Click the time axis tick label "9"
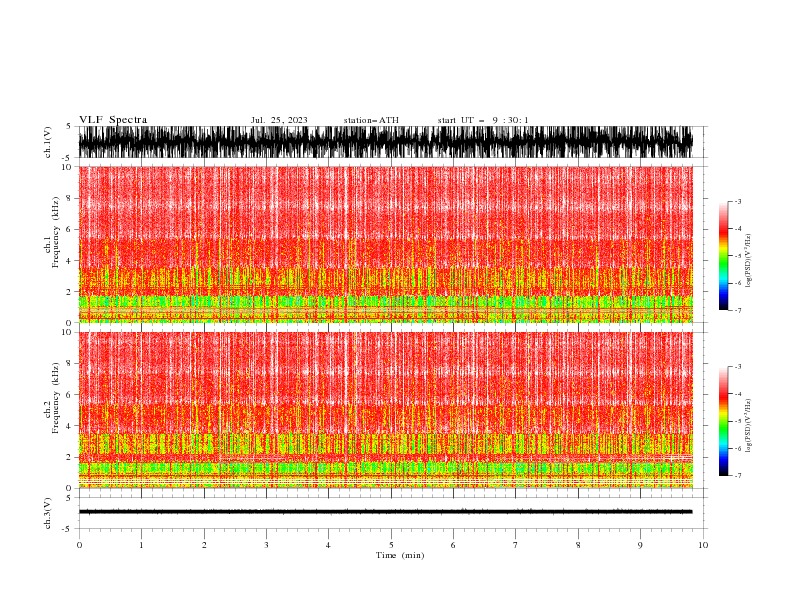 click(640, 545)
